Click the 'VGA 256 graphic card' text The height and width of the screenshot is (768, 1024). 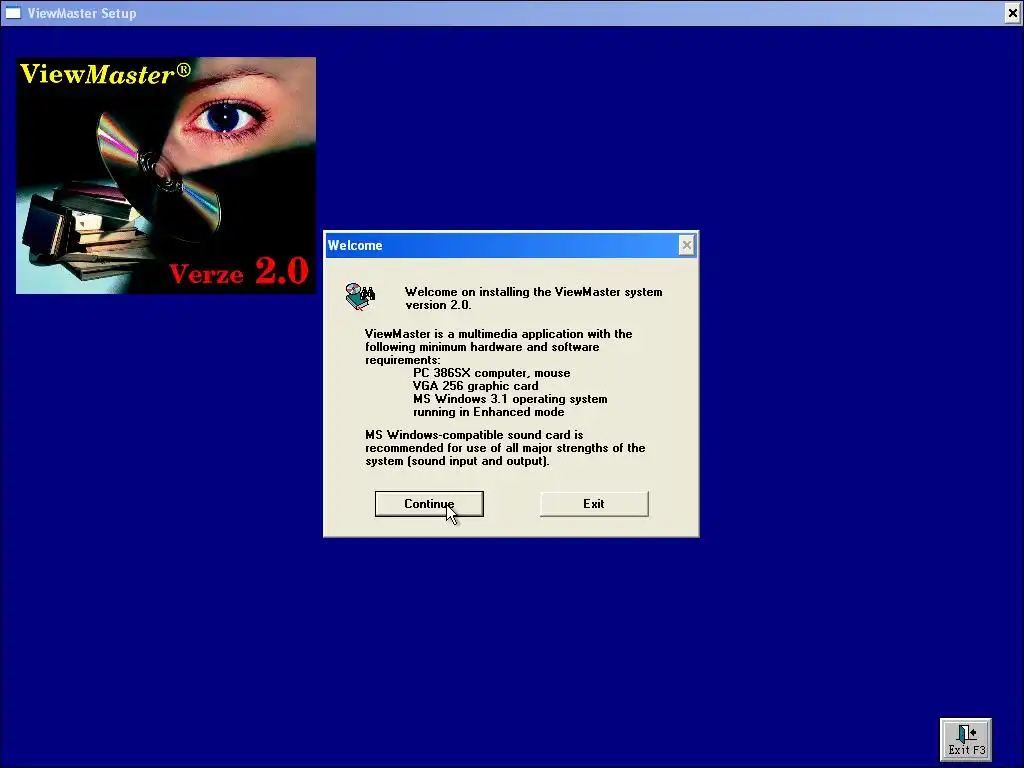[475, 386]
